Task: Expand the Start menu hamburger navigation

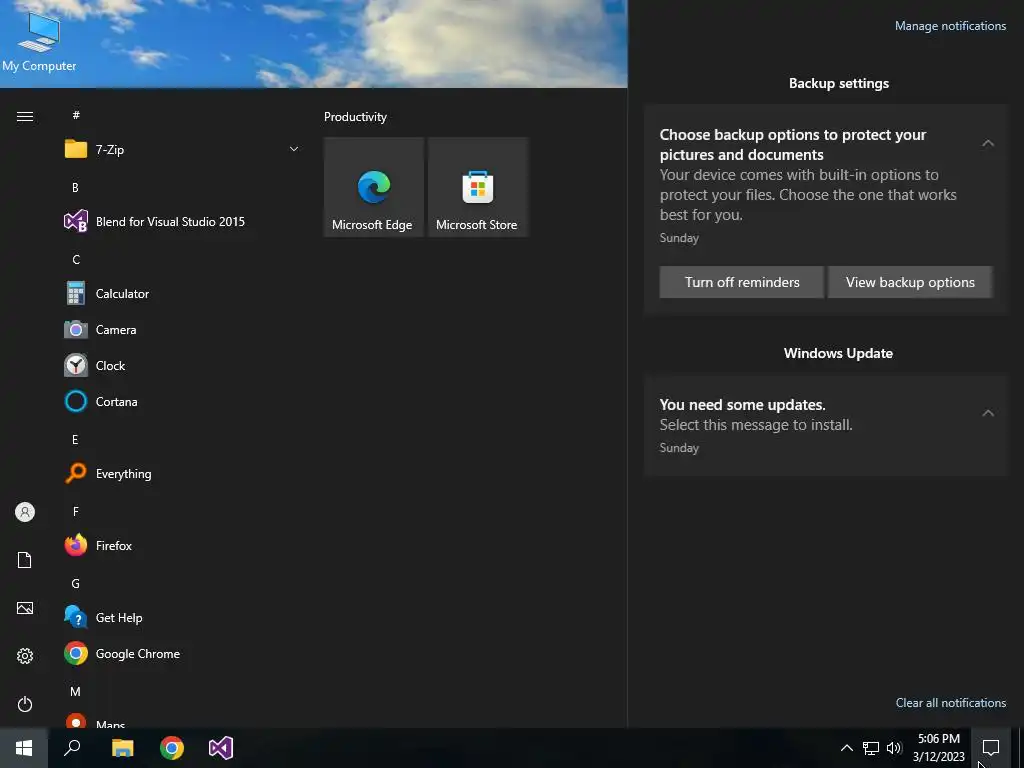Action: [25, 116]
